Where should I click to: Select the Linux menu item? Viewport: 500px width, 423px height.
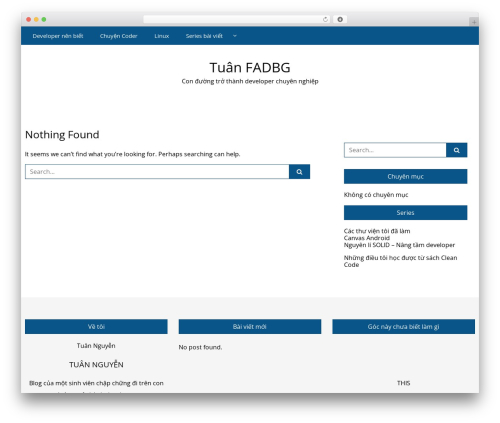coord(162,36)
